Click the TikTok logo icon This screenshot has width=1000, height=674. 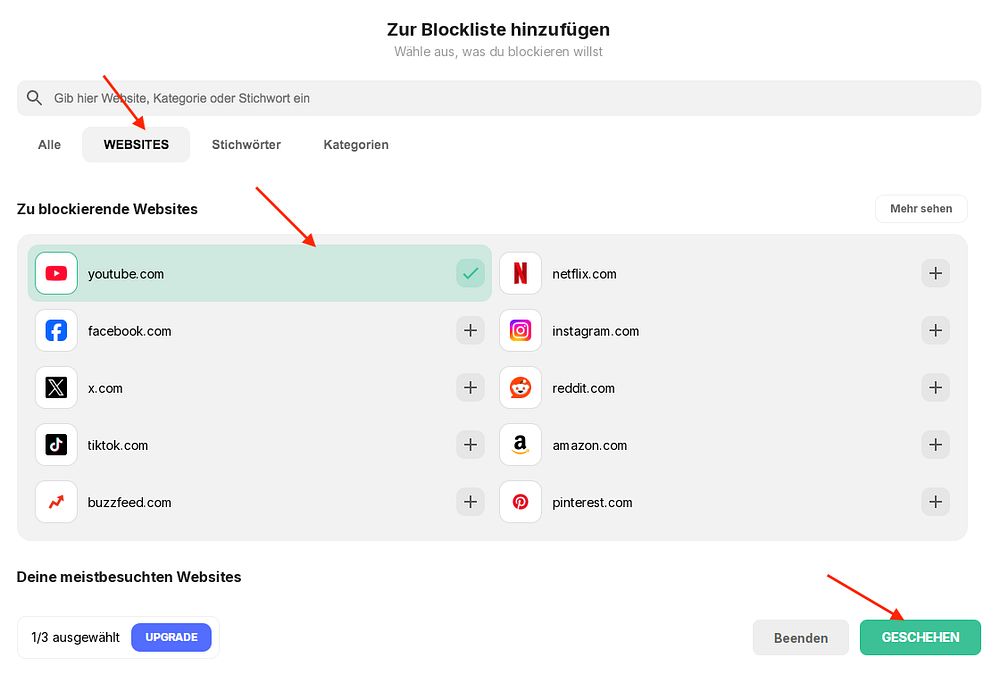[x=56, y=444]
